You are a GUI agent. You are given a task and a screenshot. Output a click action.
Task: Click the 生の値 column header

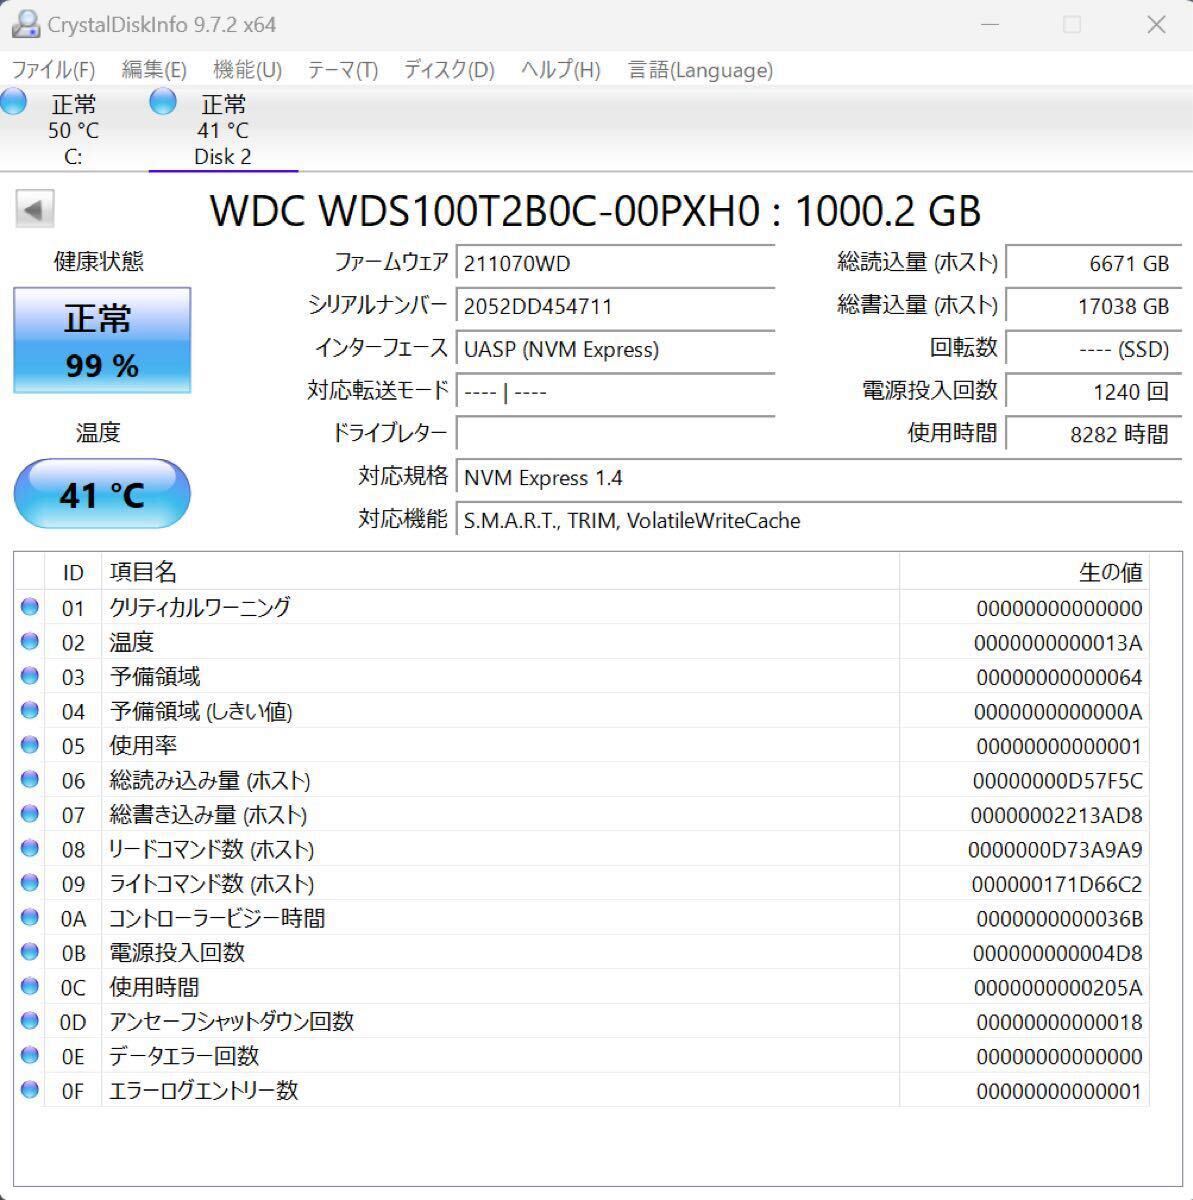coord(1110,572)
